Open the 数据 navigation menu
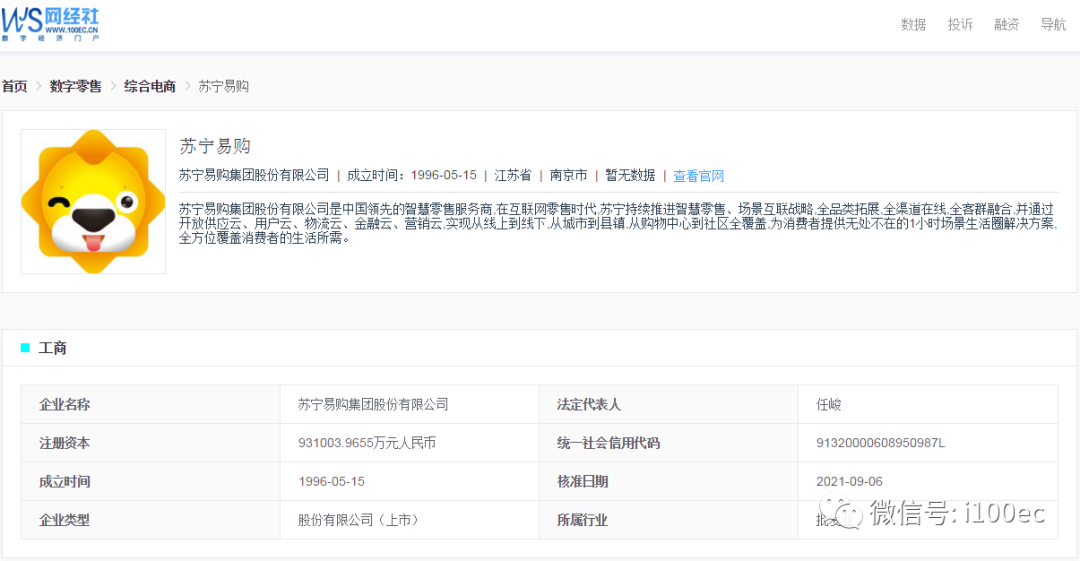Screen dimensions: 1080x561 pyautogui.click(x=913, y=25)
